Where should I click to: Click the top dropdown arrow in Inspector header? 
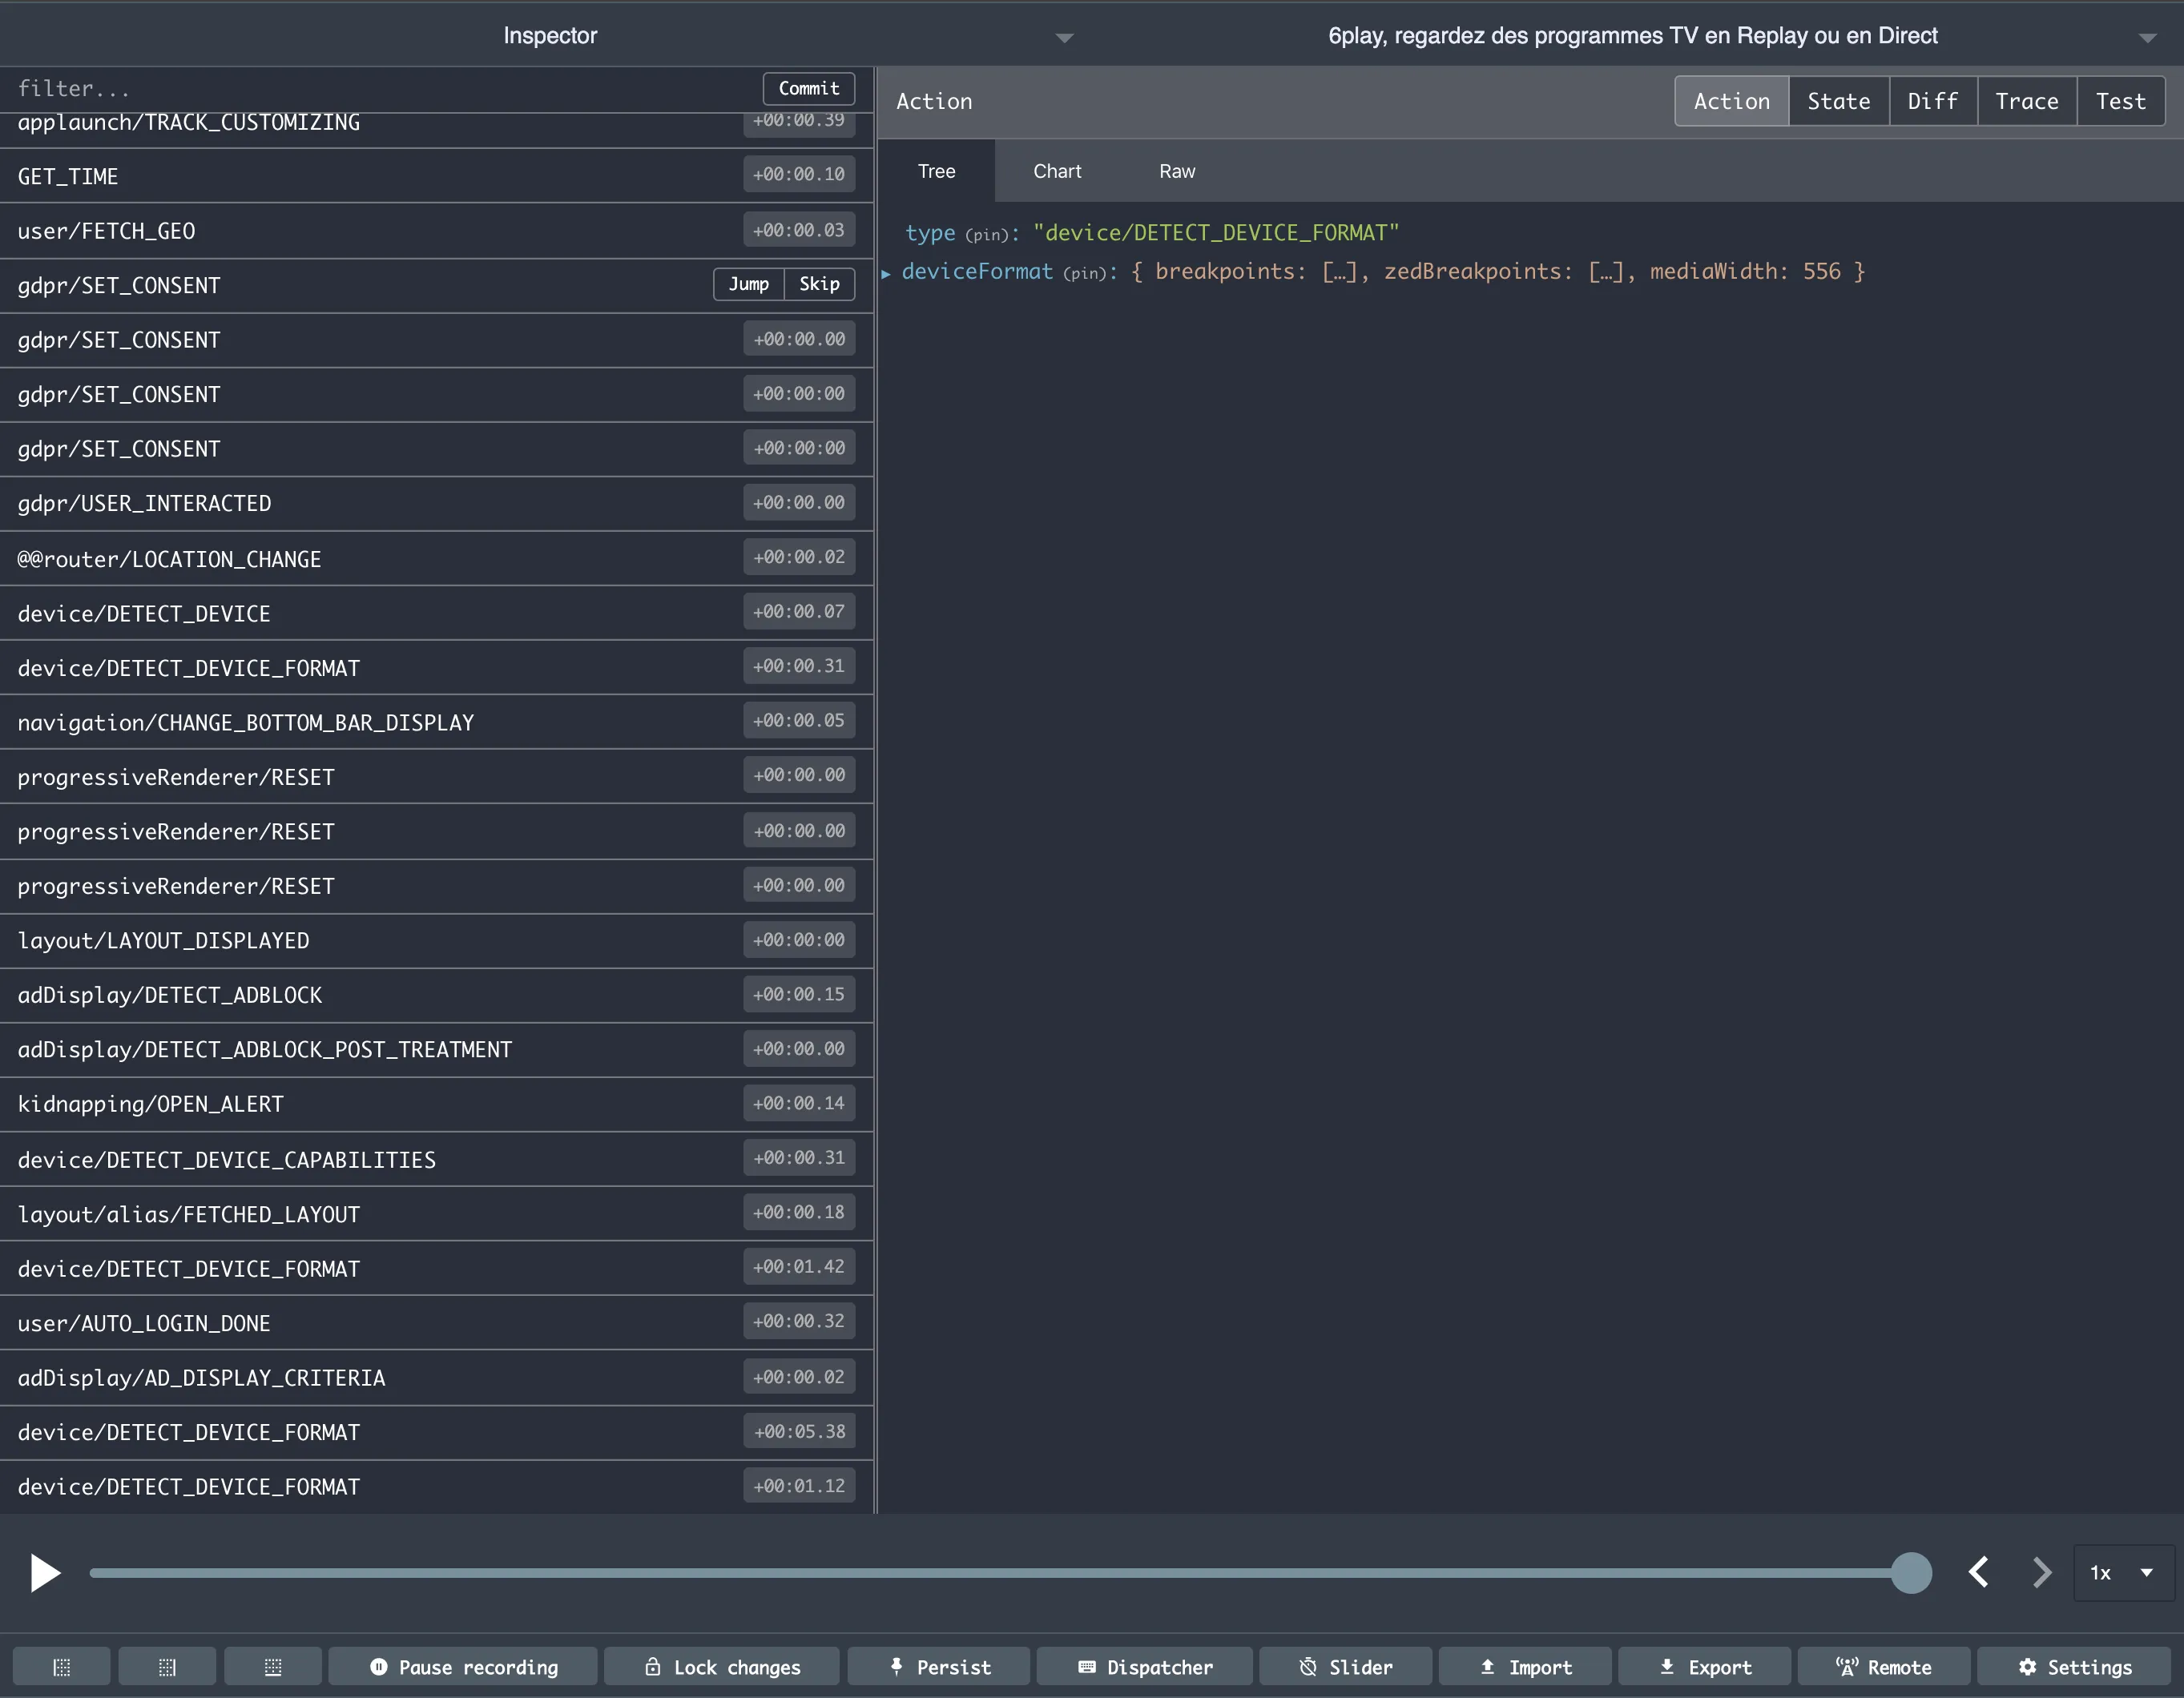click(x=1066, y=34)
